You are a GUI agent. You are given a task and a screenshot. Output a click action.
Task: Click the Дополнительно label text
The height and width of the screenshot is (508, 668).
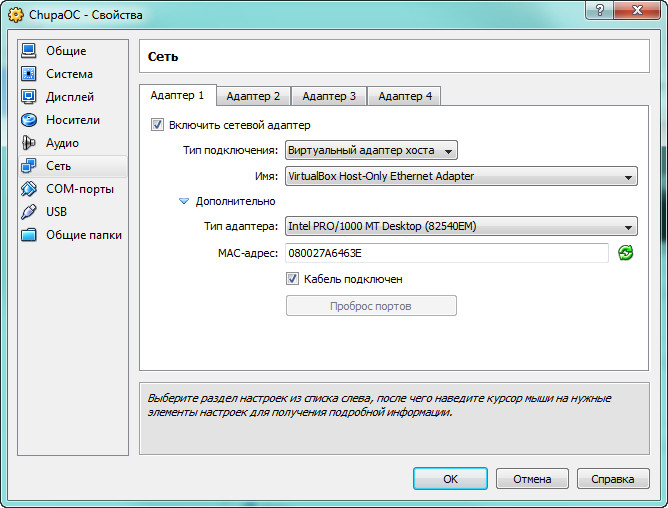(236, 201)
